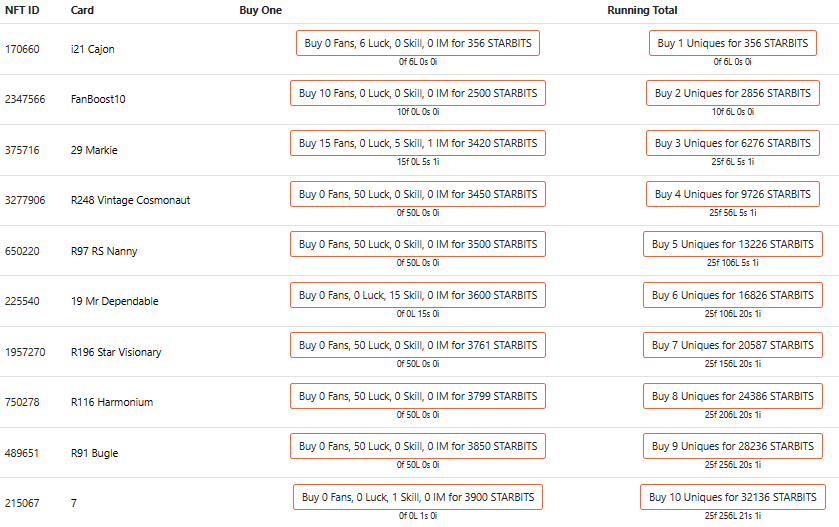839x527 pixels.
Task: Buy FanBoost10 card for 2500 STARBITS
Action: coord(418,93)
